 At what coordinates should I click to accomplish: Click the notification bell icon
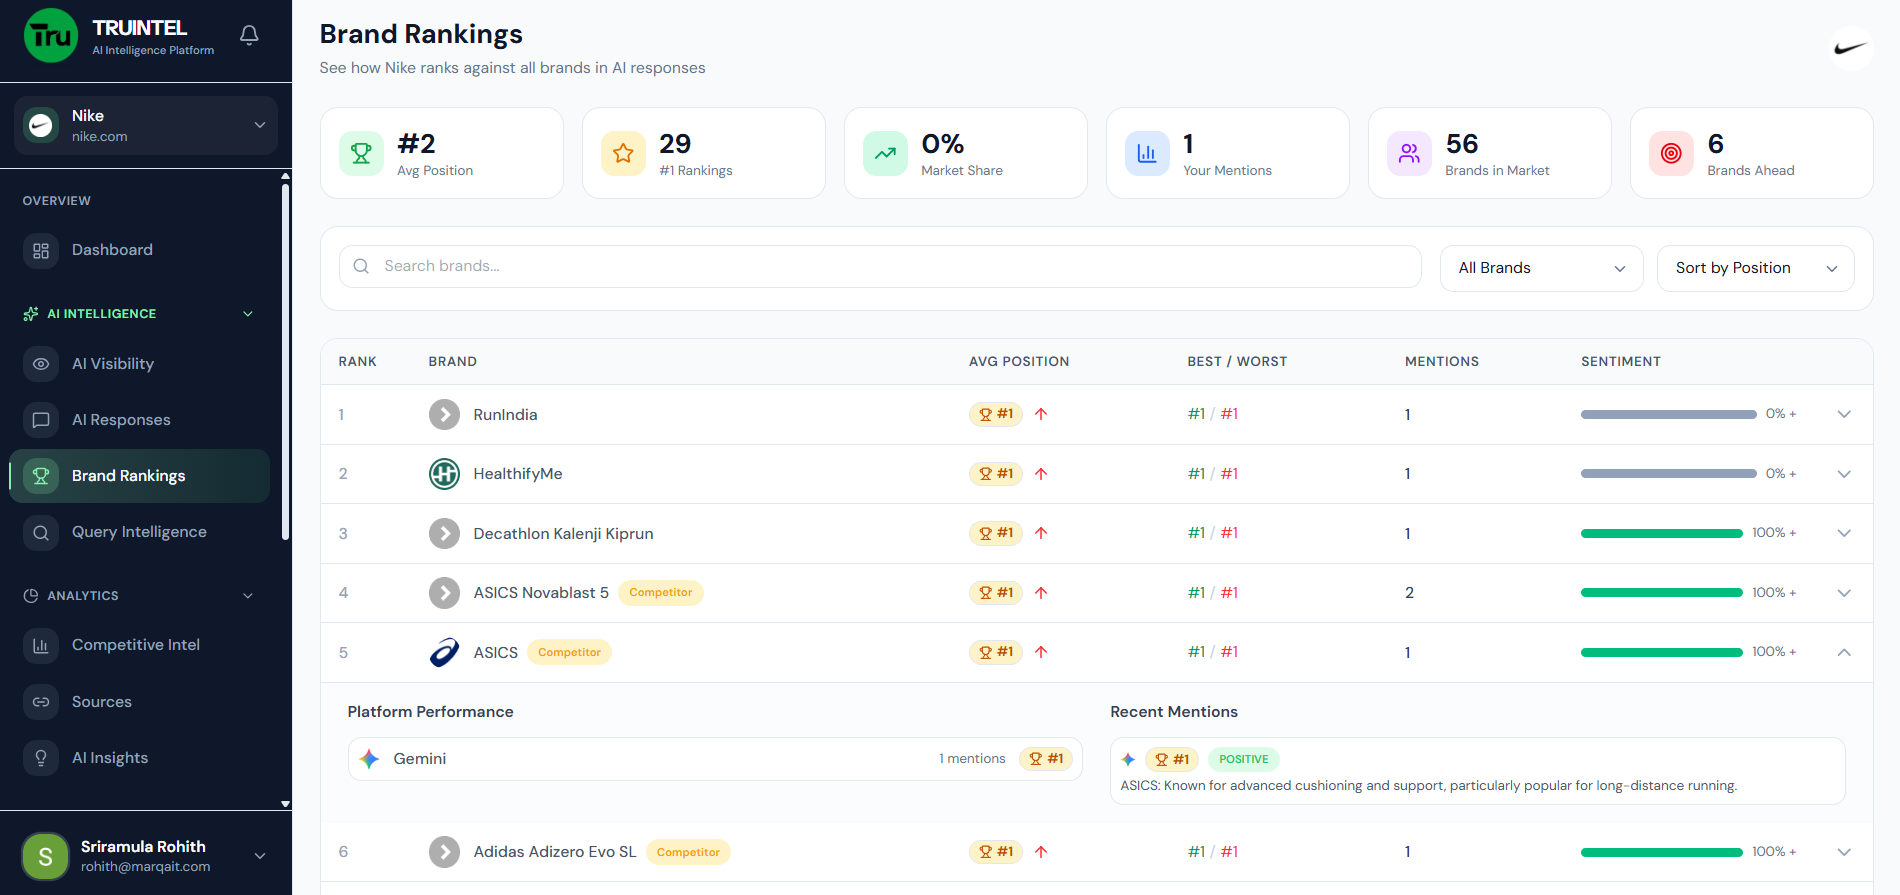pyautogui.click(x=249, y=35)
